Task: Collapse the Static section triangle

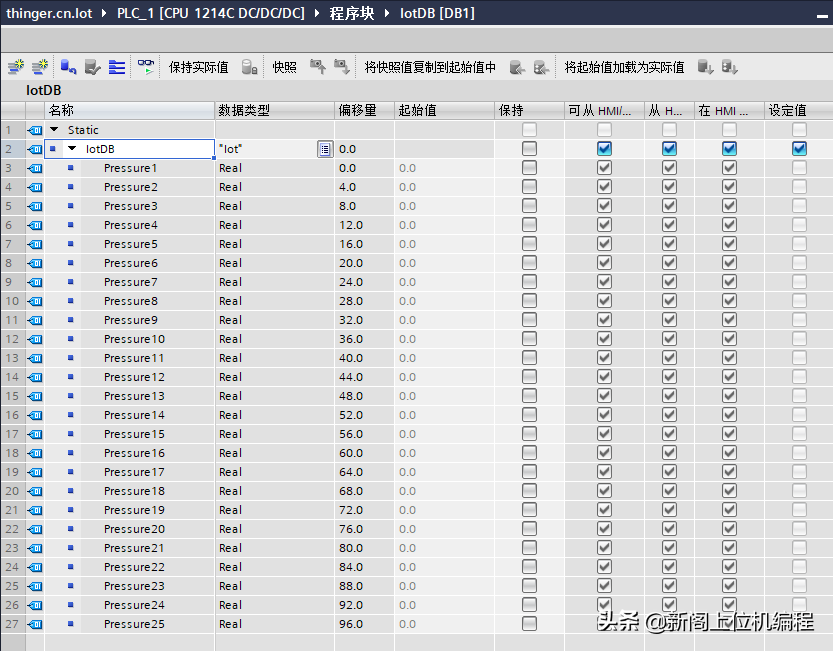Action: click(54, 130)
